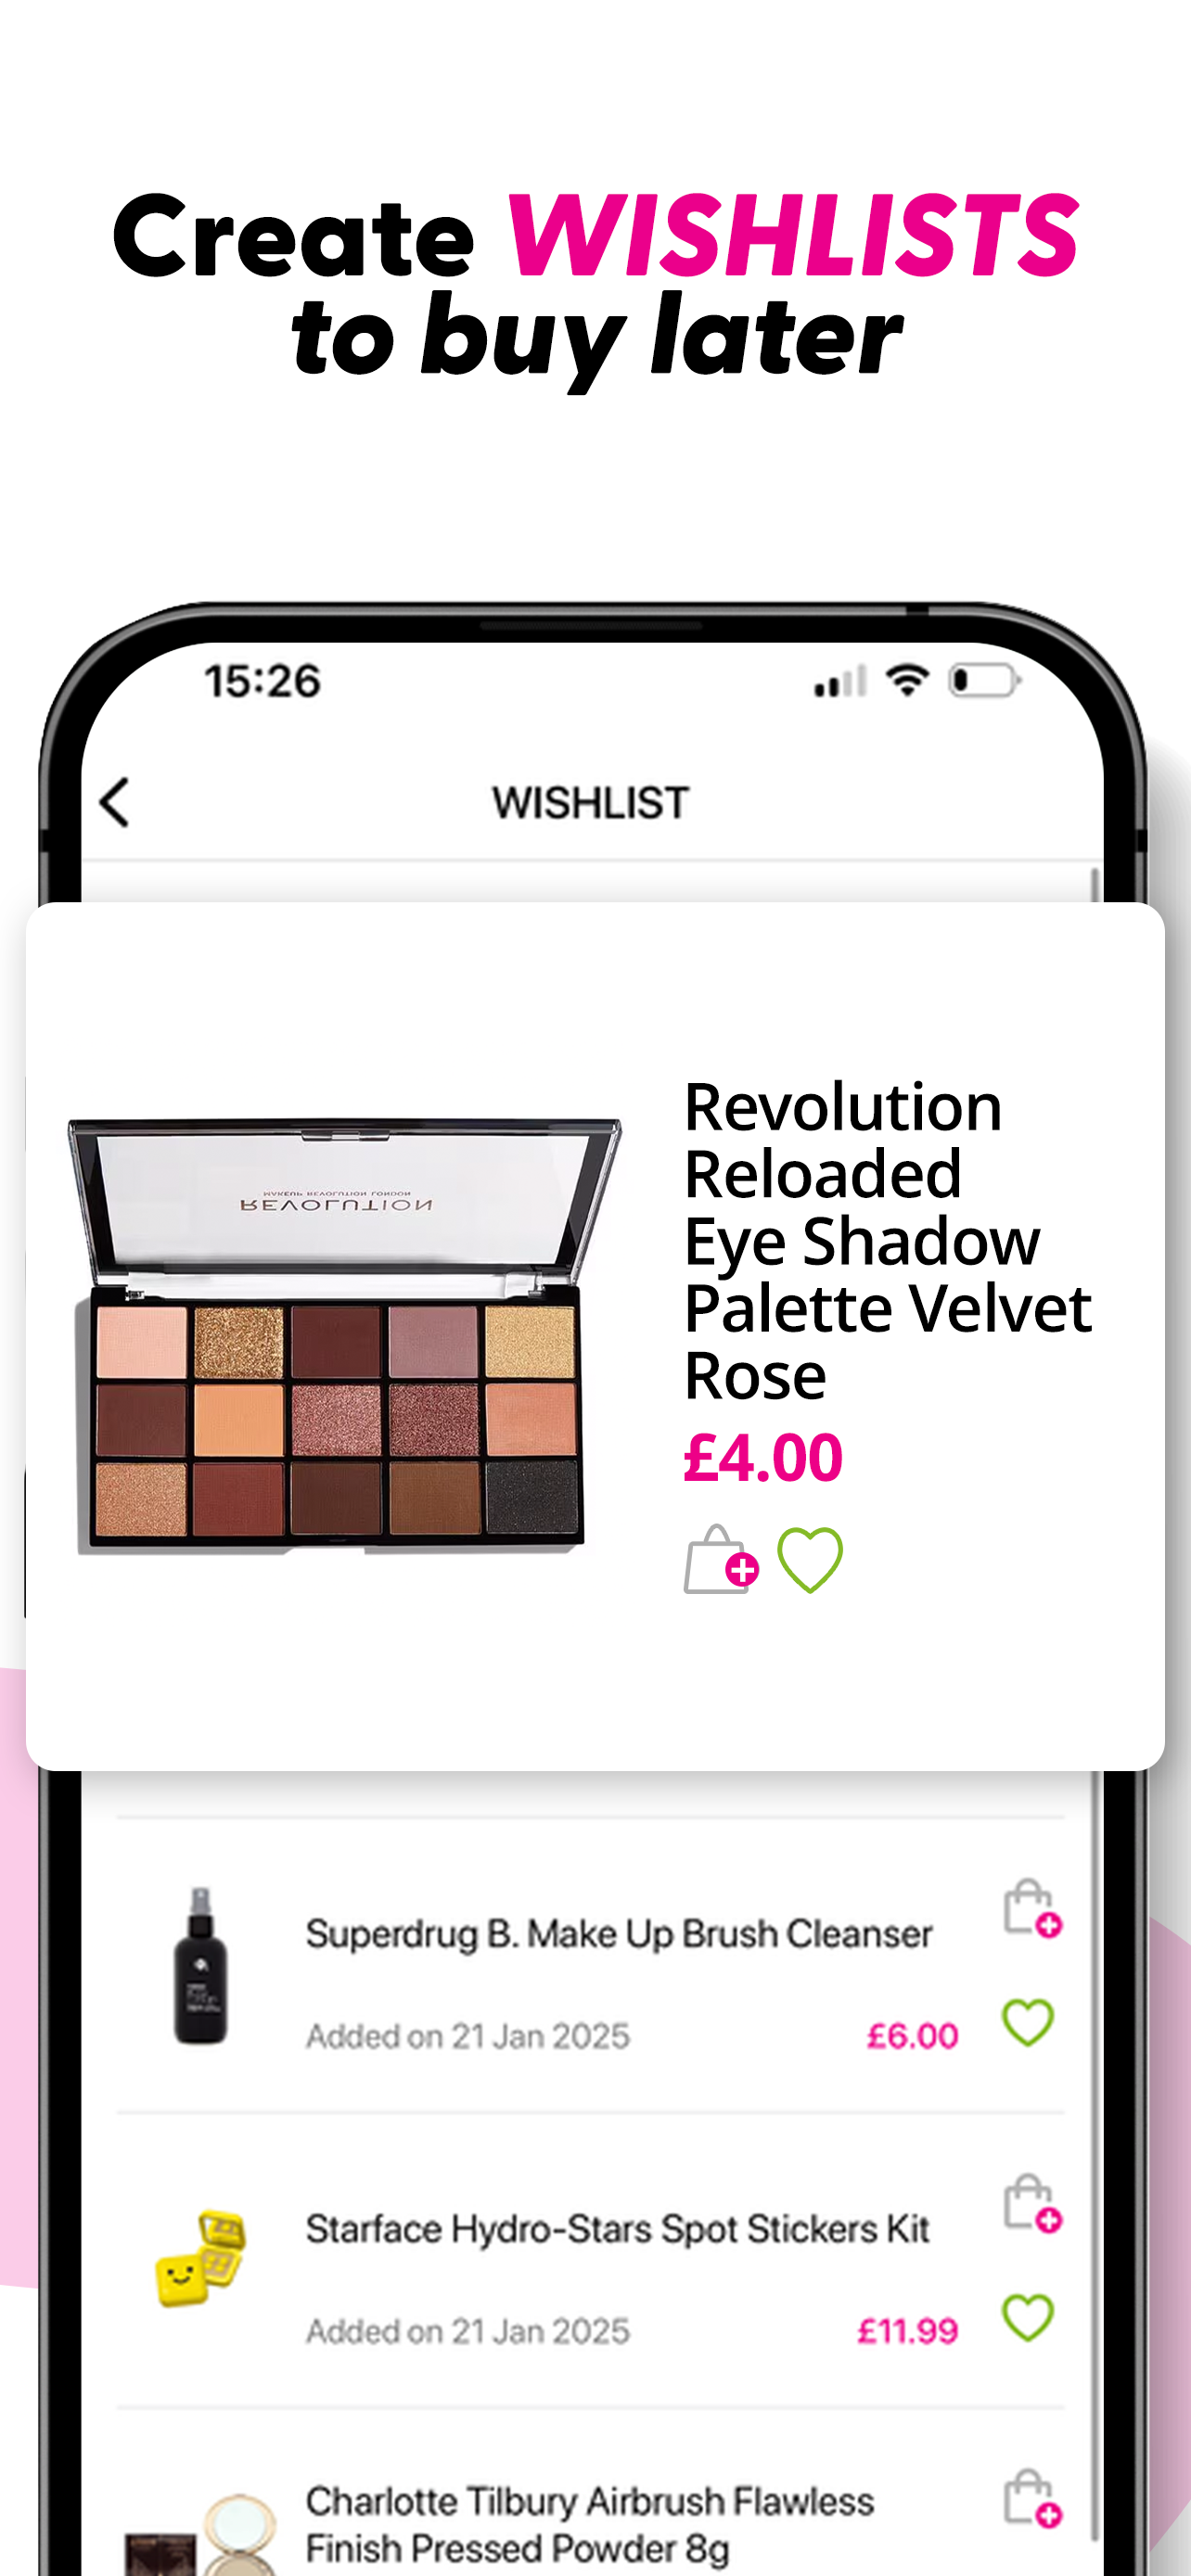The image size is (1191, 2576).
Task: Toggle heart for Starface Hydro-Stars Spot Stickers
Action: pos(1028,2319)
